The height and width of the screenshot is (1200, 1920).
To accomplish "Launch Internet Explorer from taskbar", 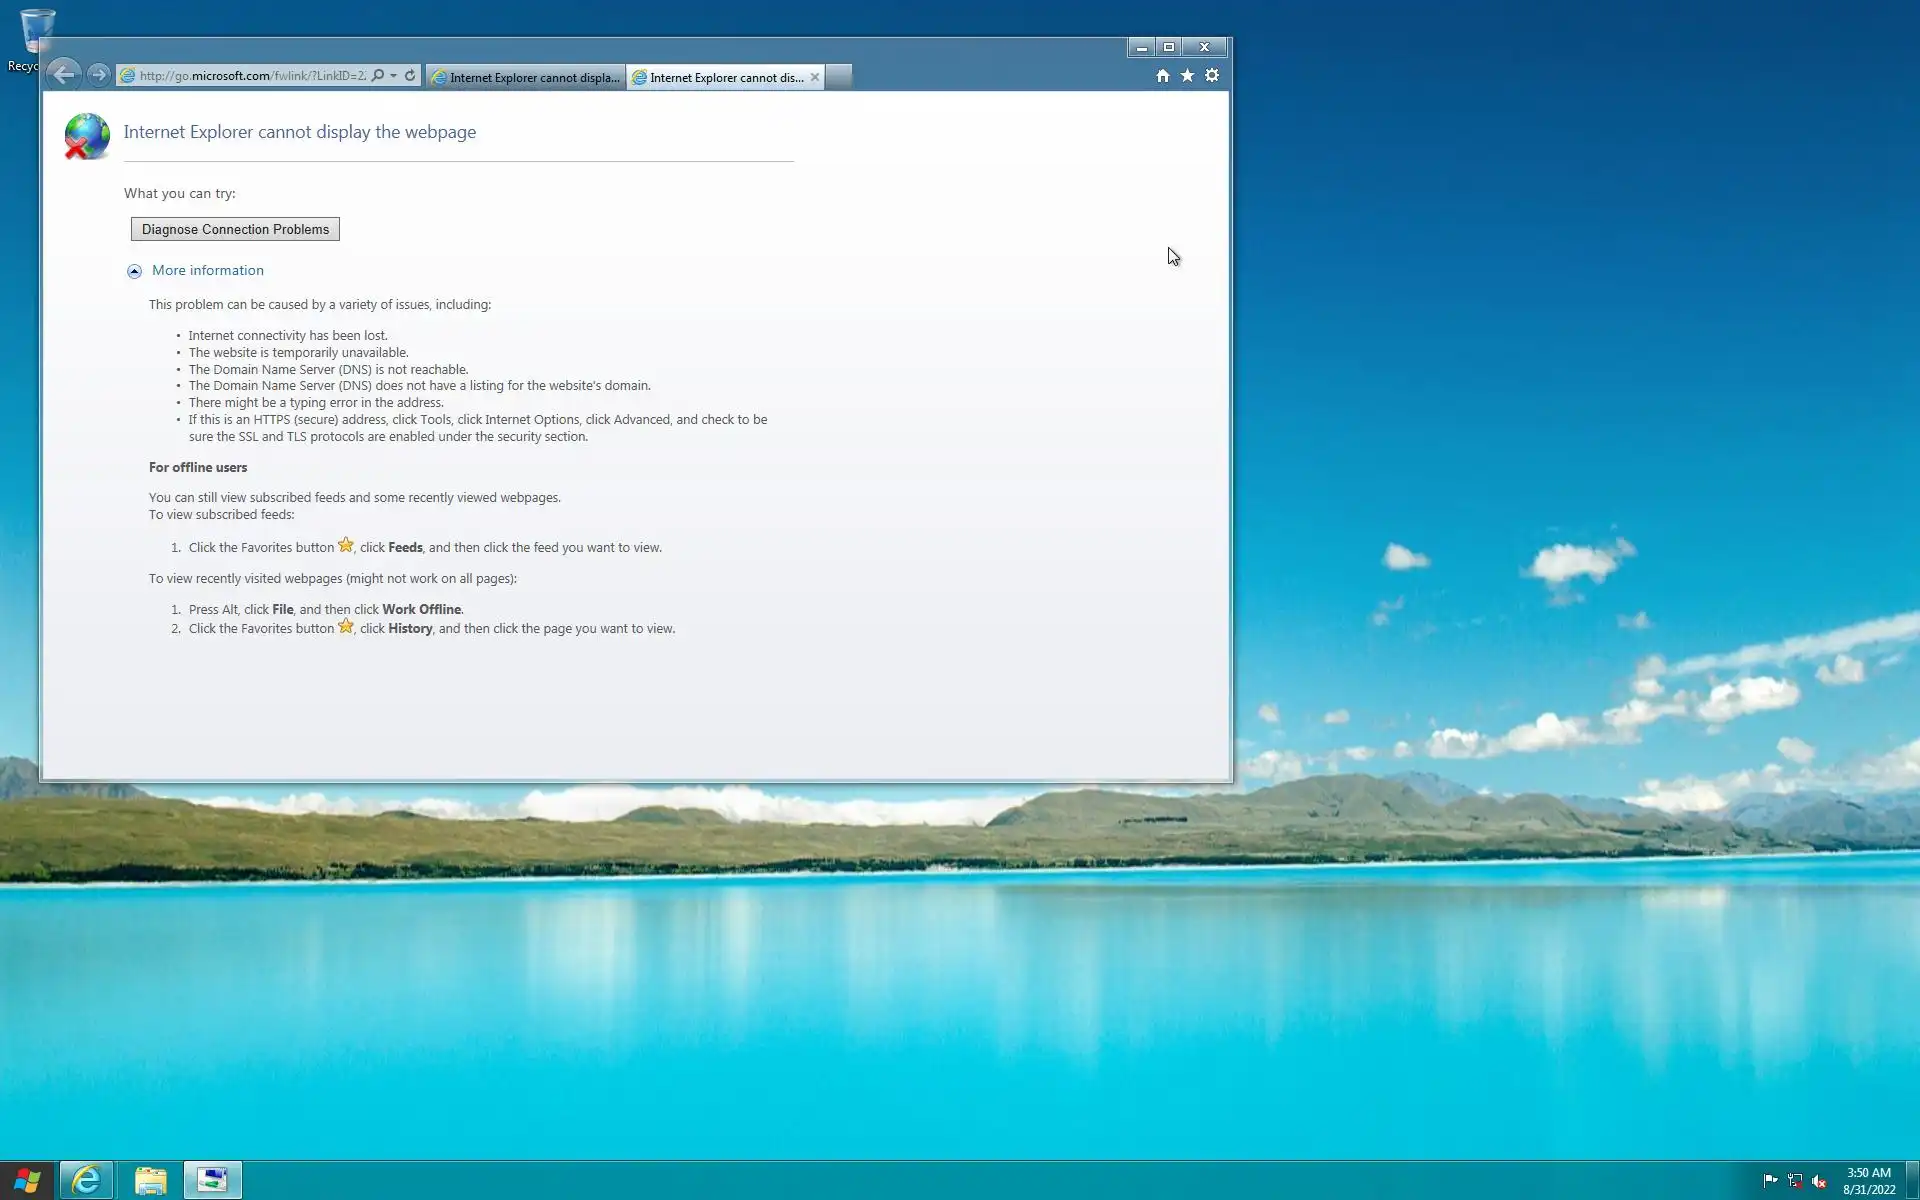I will (x=87, y=1180).
